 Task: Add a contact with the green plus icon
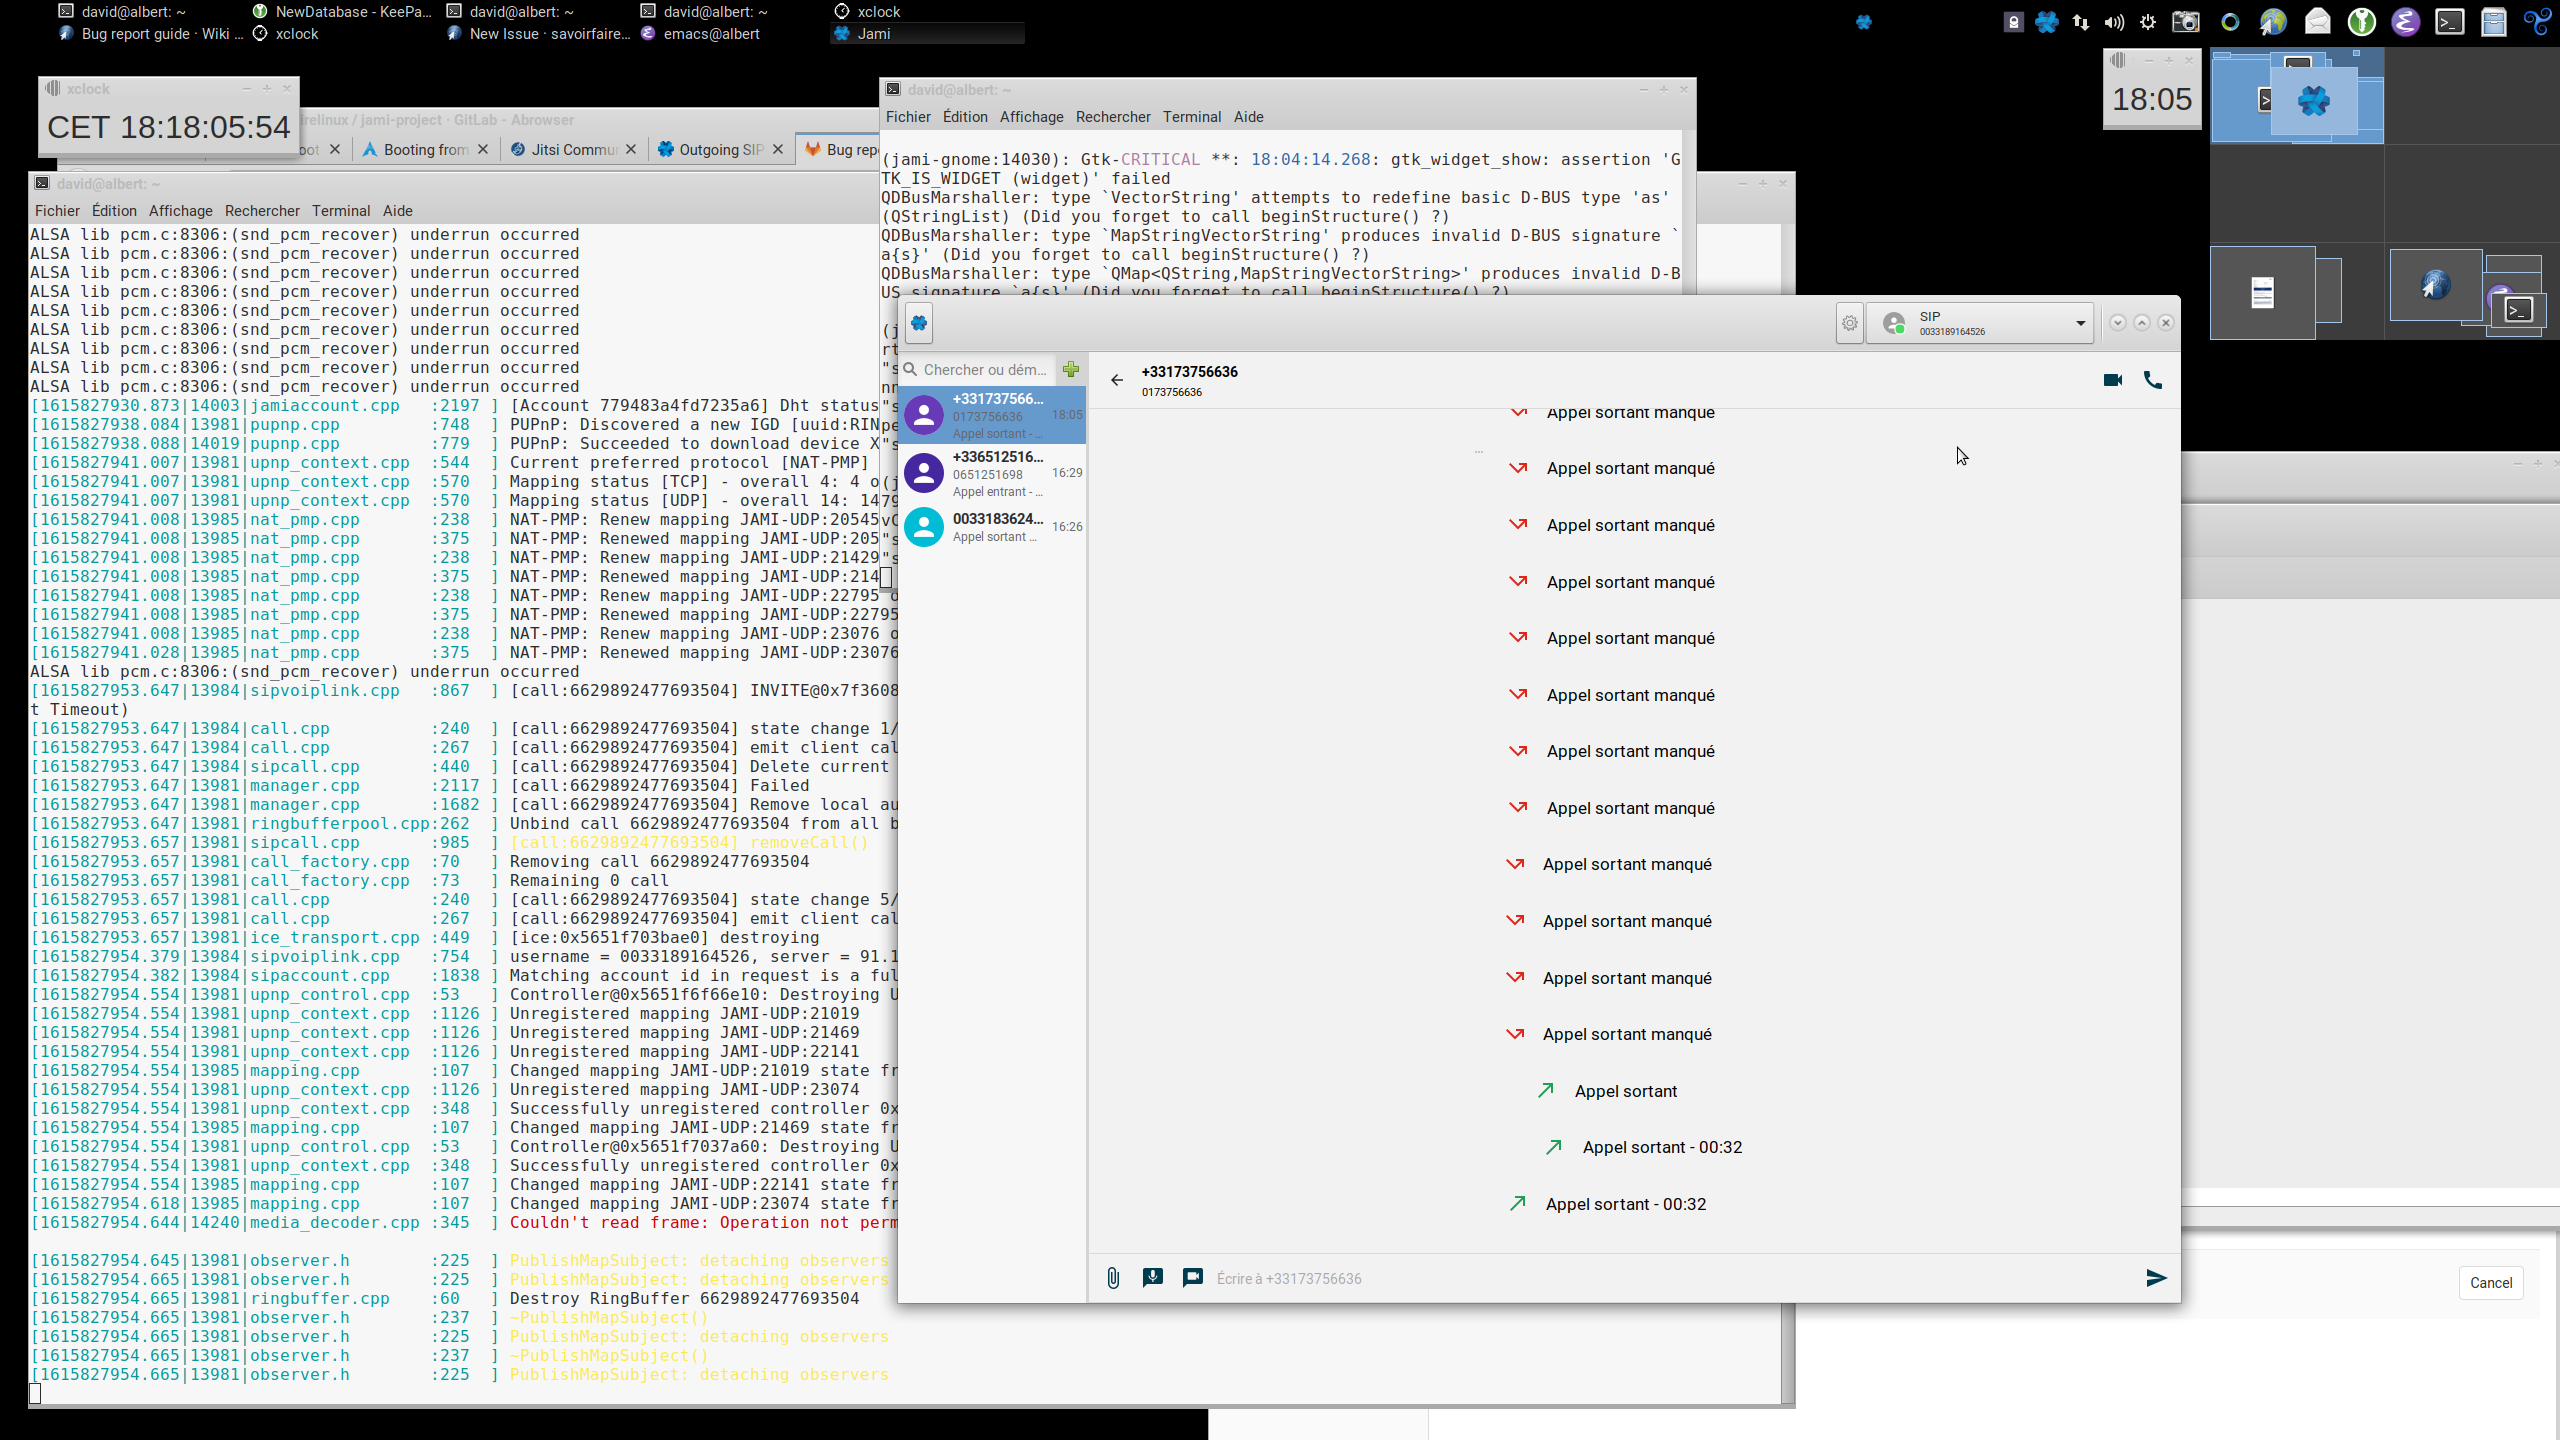pyautogui.click(x=1071, y=369)
